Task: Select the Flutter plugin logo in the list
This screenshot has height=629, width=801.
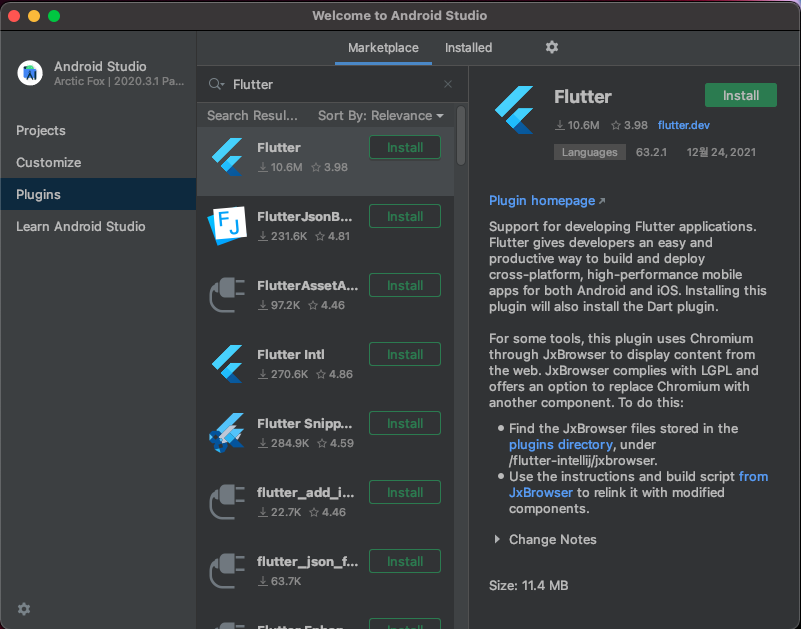Action: (x=227, y=157)
